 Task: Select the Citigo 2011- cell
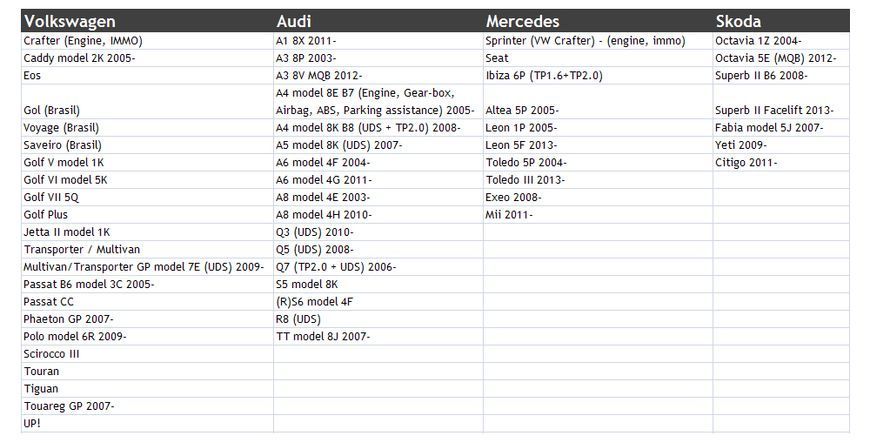781,163
